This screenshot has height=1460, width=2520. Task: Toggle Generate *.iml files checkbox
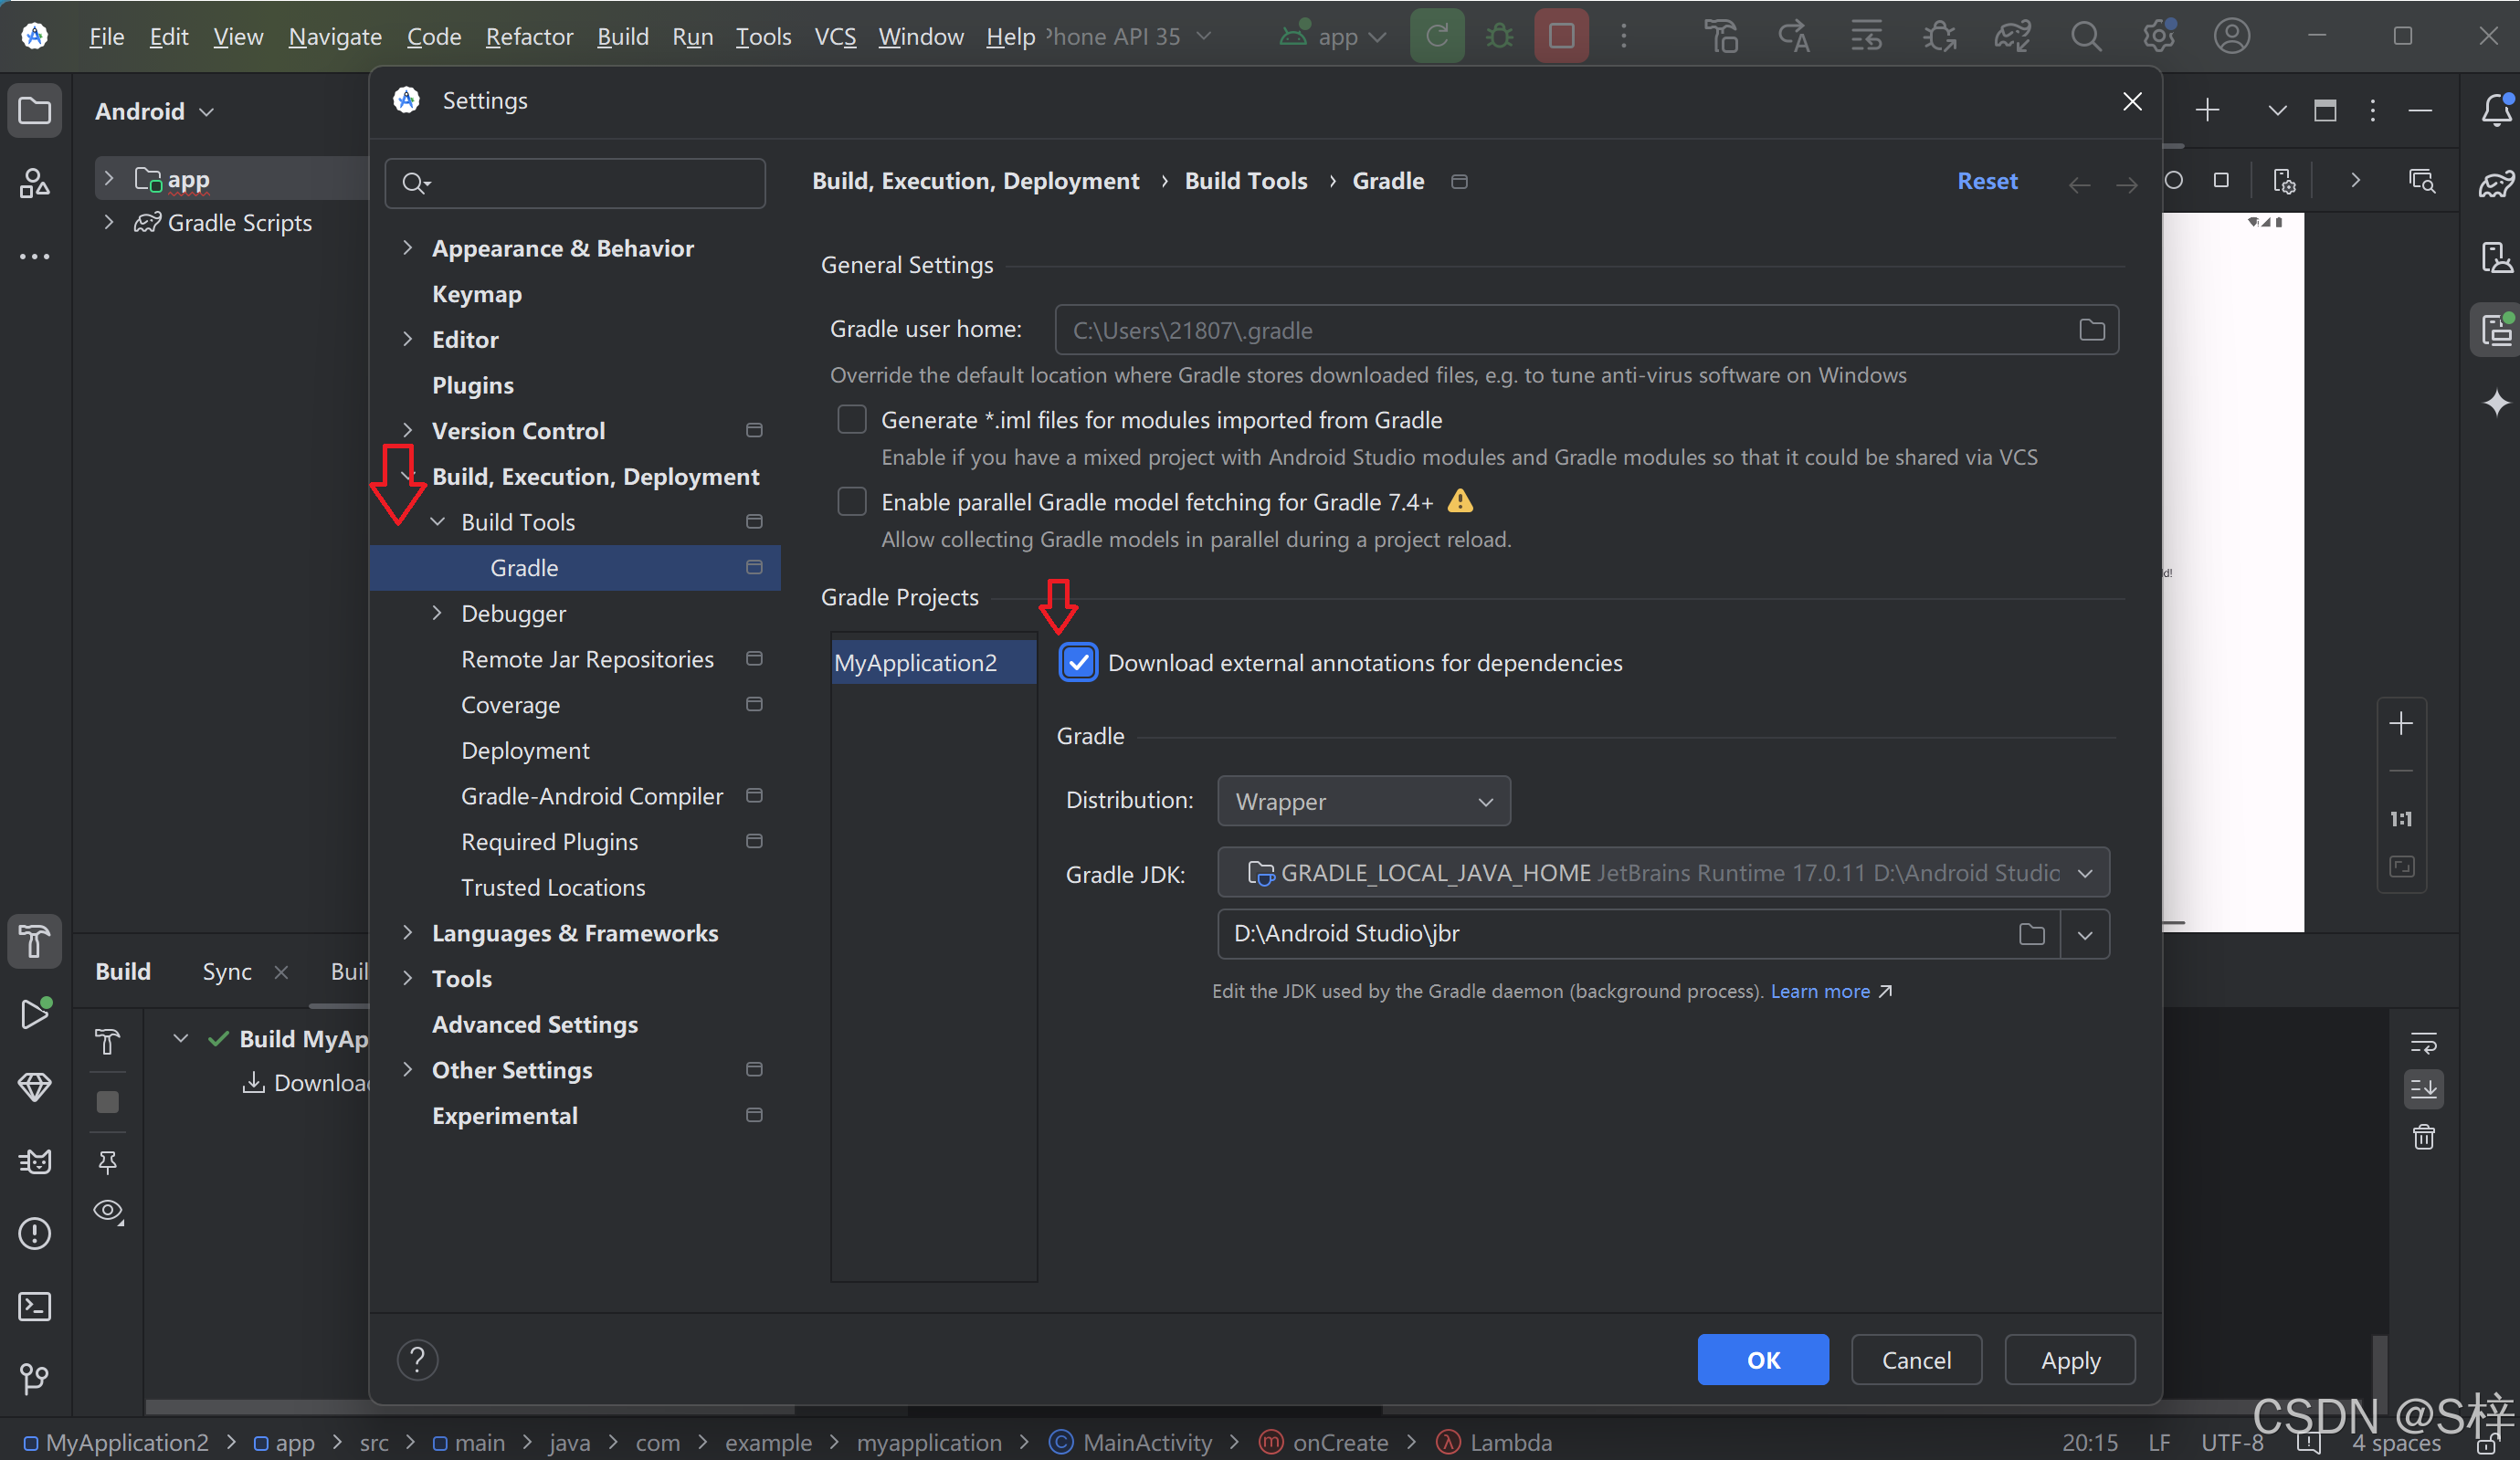point(852,420)
